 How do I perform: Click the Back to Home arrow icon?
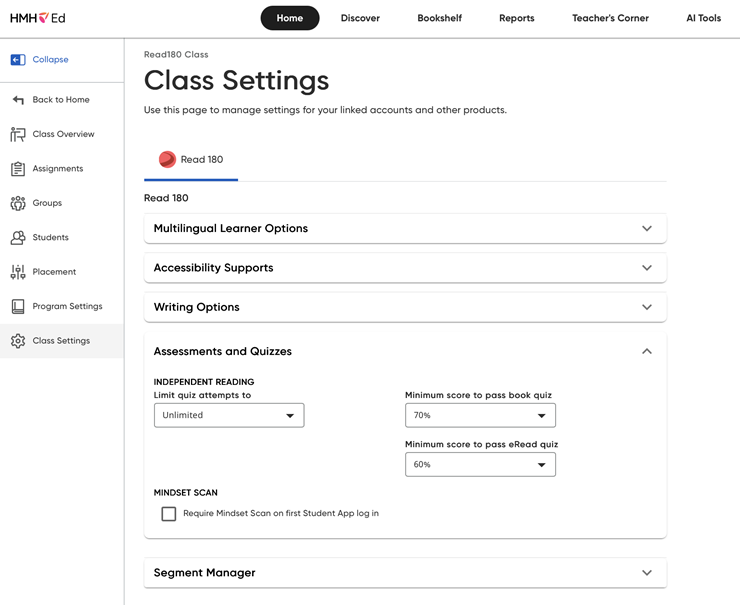click(18, 100)
